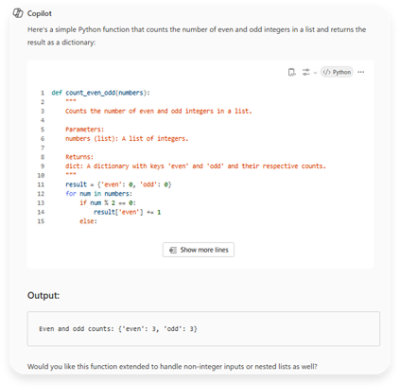Click the else: statement on line 15
This screenshot has width=400, height=390.
(x=88, y=221)
